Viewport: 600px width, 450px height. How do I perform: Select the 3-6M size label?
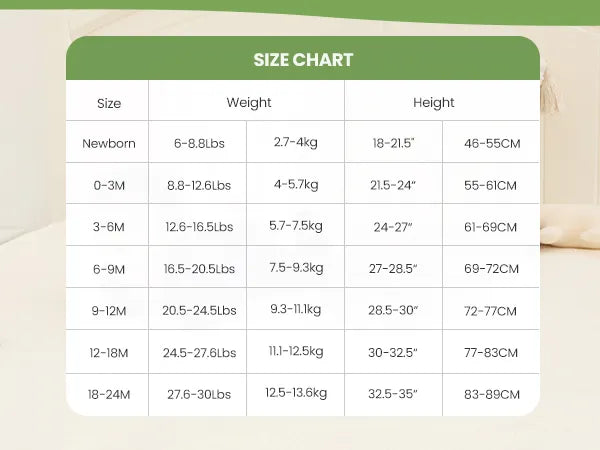109,227
